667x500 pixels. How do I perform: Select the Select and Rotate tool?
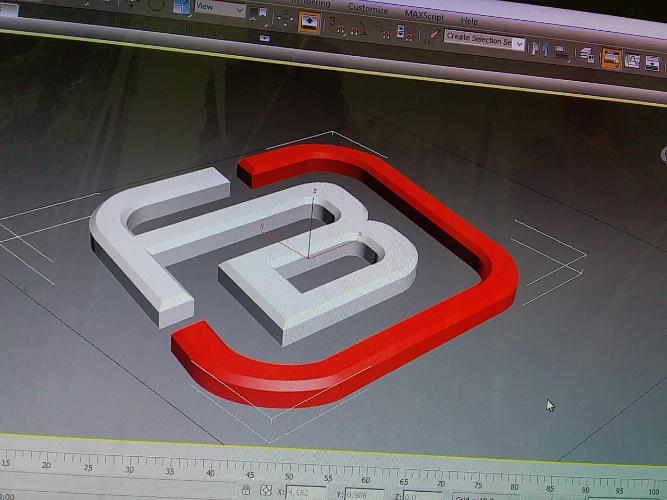tap(156, 4)
